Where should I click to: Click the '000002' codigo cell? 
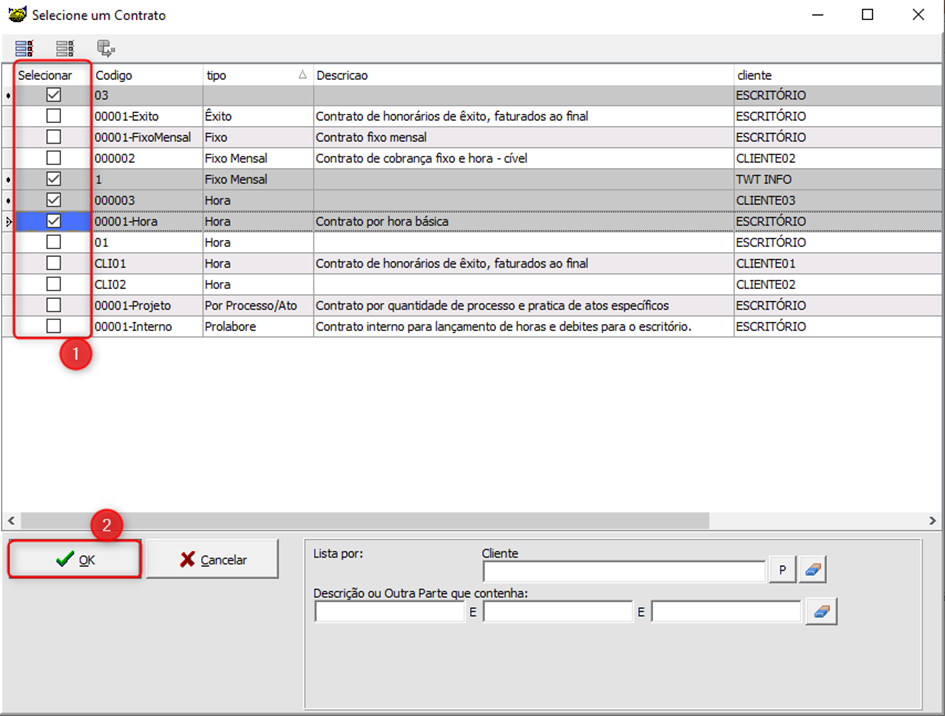[x=148, y=159]
